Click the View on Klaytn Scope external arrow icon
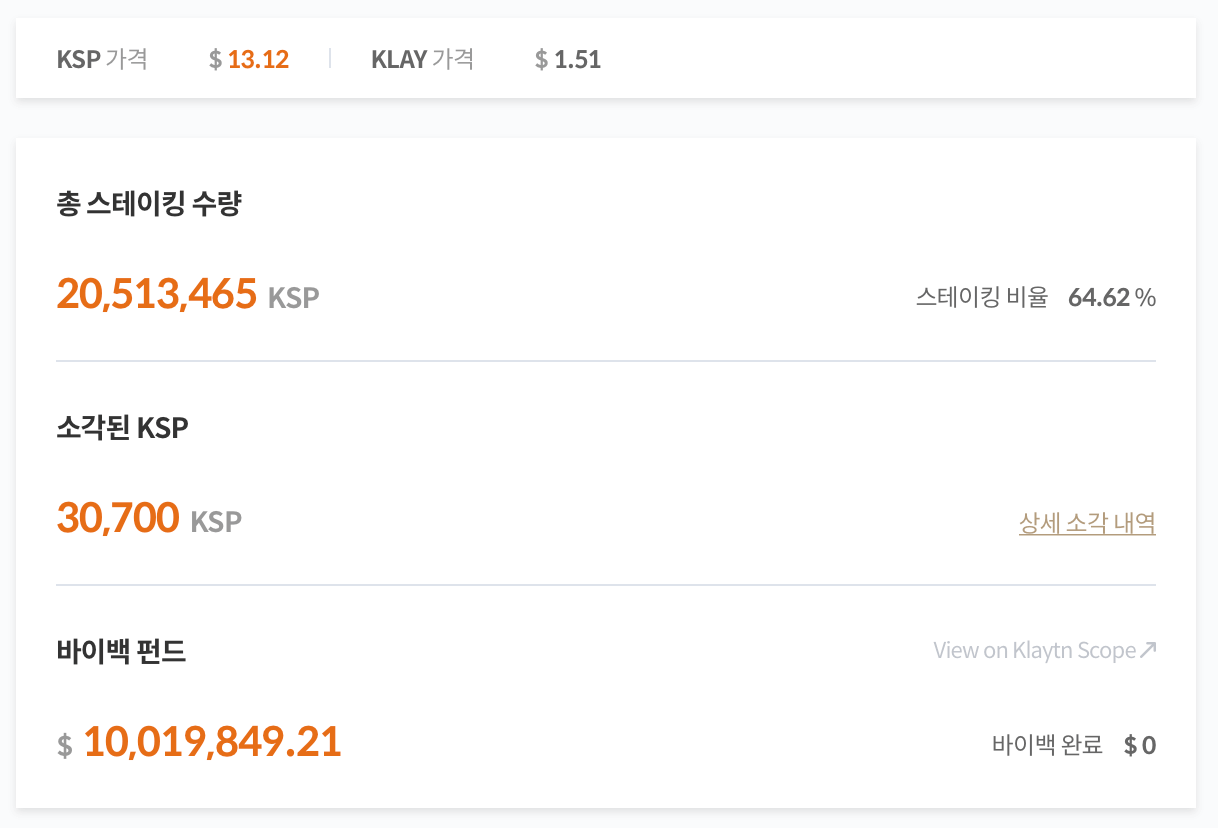This screenshot has height=828, width=1218. 1150,649
